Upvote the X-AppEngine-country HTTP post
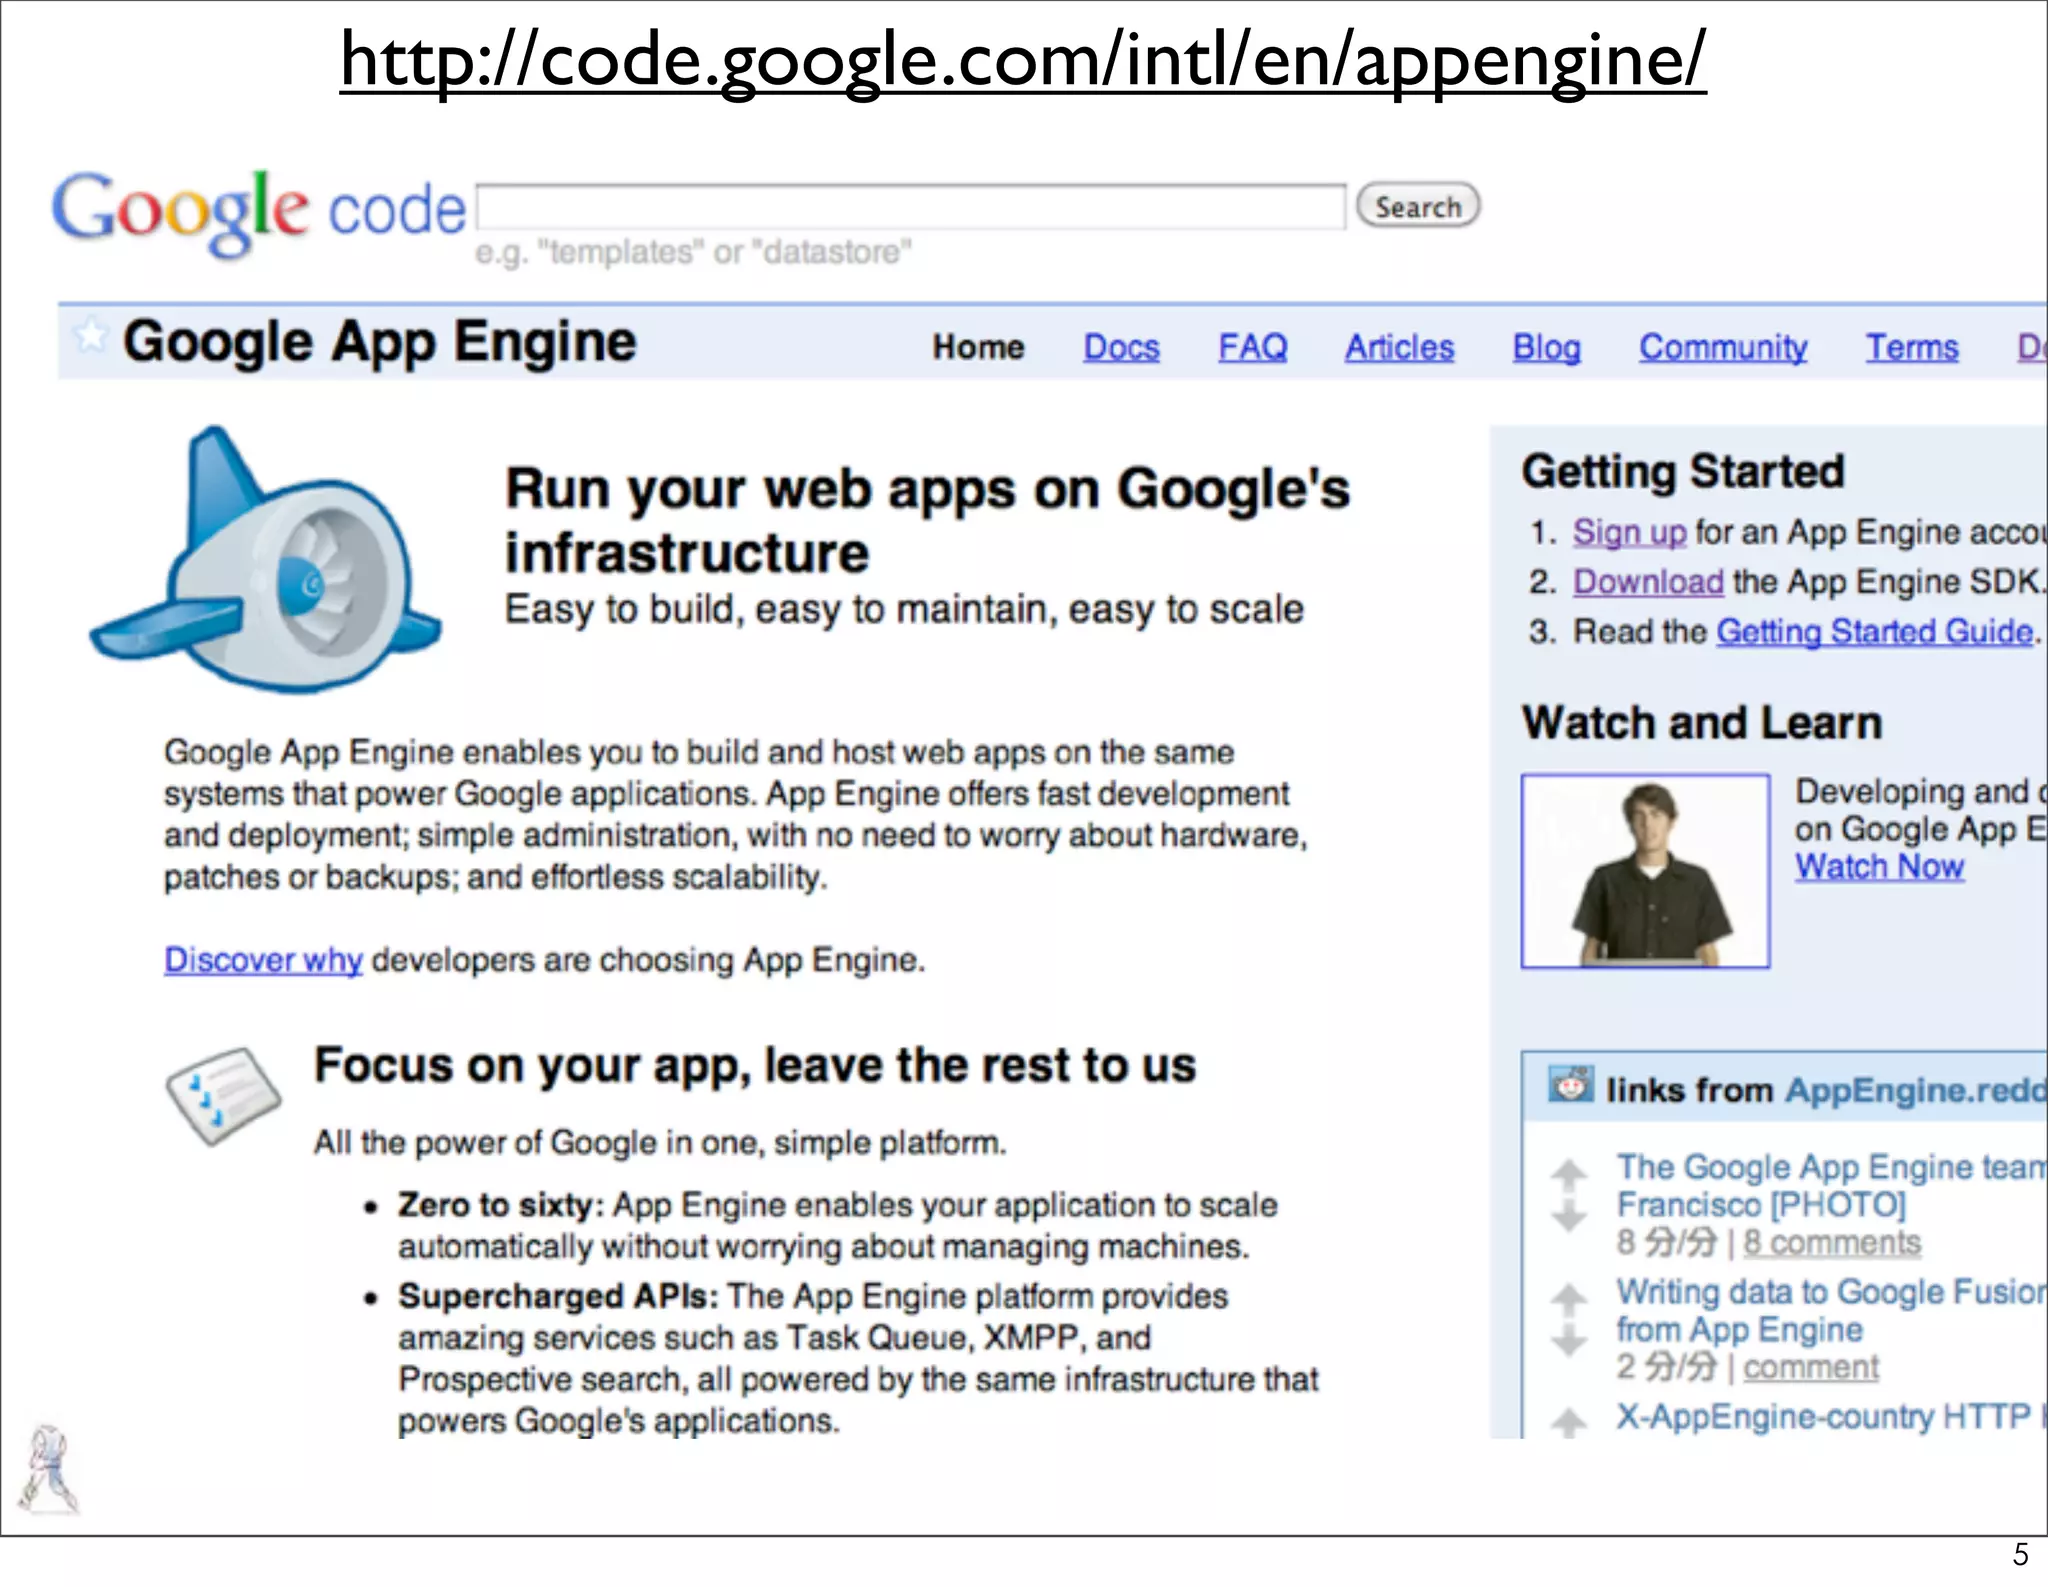This screenshot has height=1587, width=2048. click(1569, 1422)
